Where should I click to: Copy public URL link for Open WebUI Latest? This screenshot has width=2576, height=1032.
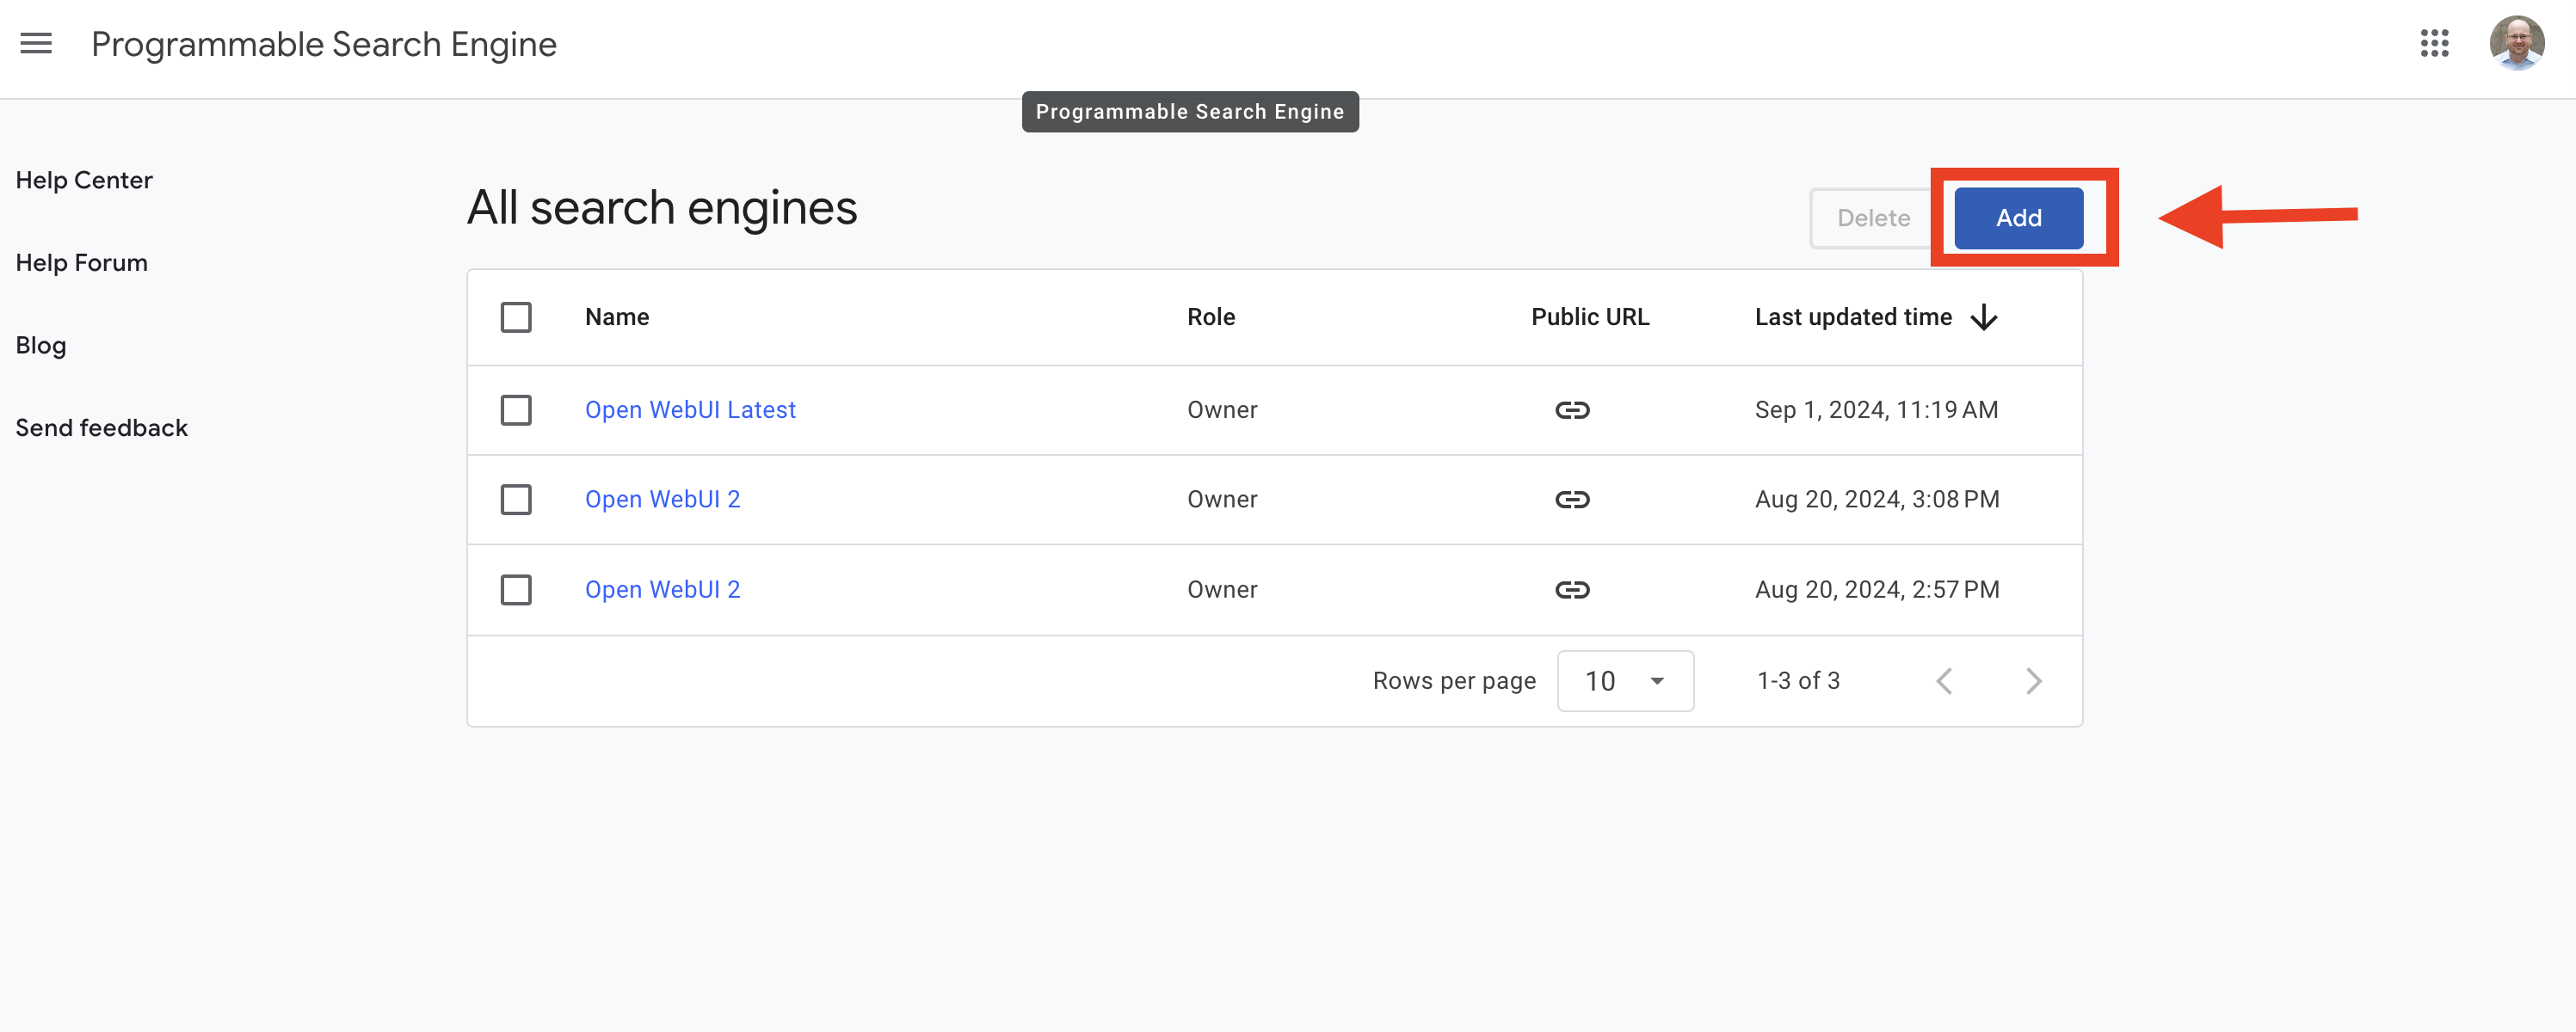[x=1572, y=410]
